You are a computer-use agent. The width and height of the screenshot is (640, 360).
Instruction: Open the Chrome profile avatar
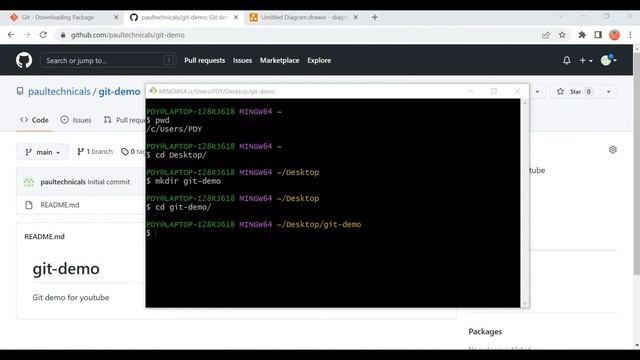[614, 35]
